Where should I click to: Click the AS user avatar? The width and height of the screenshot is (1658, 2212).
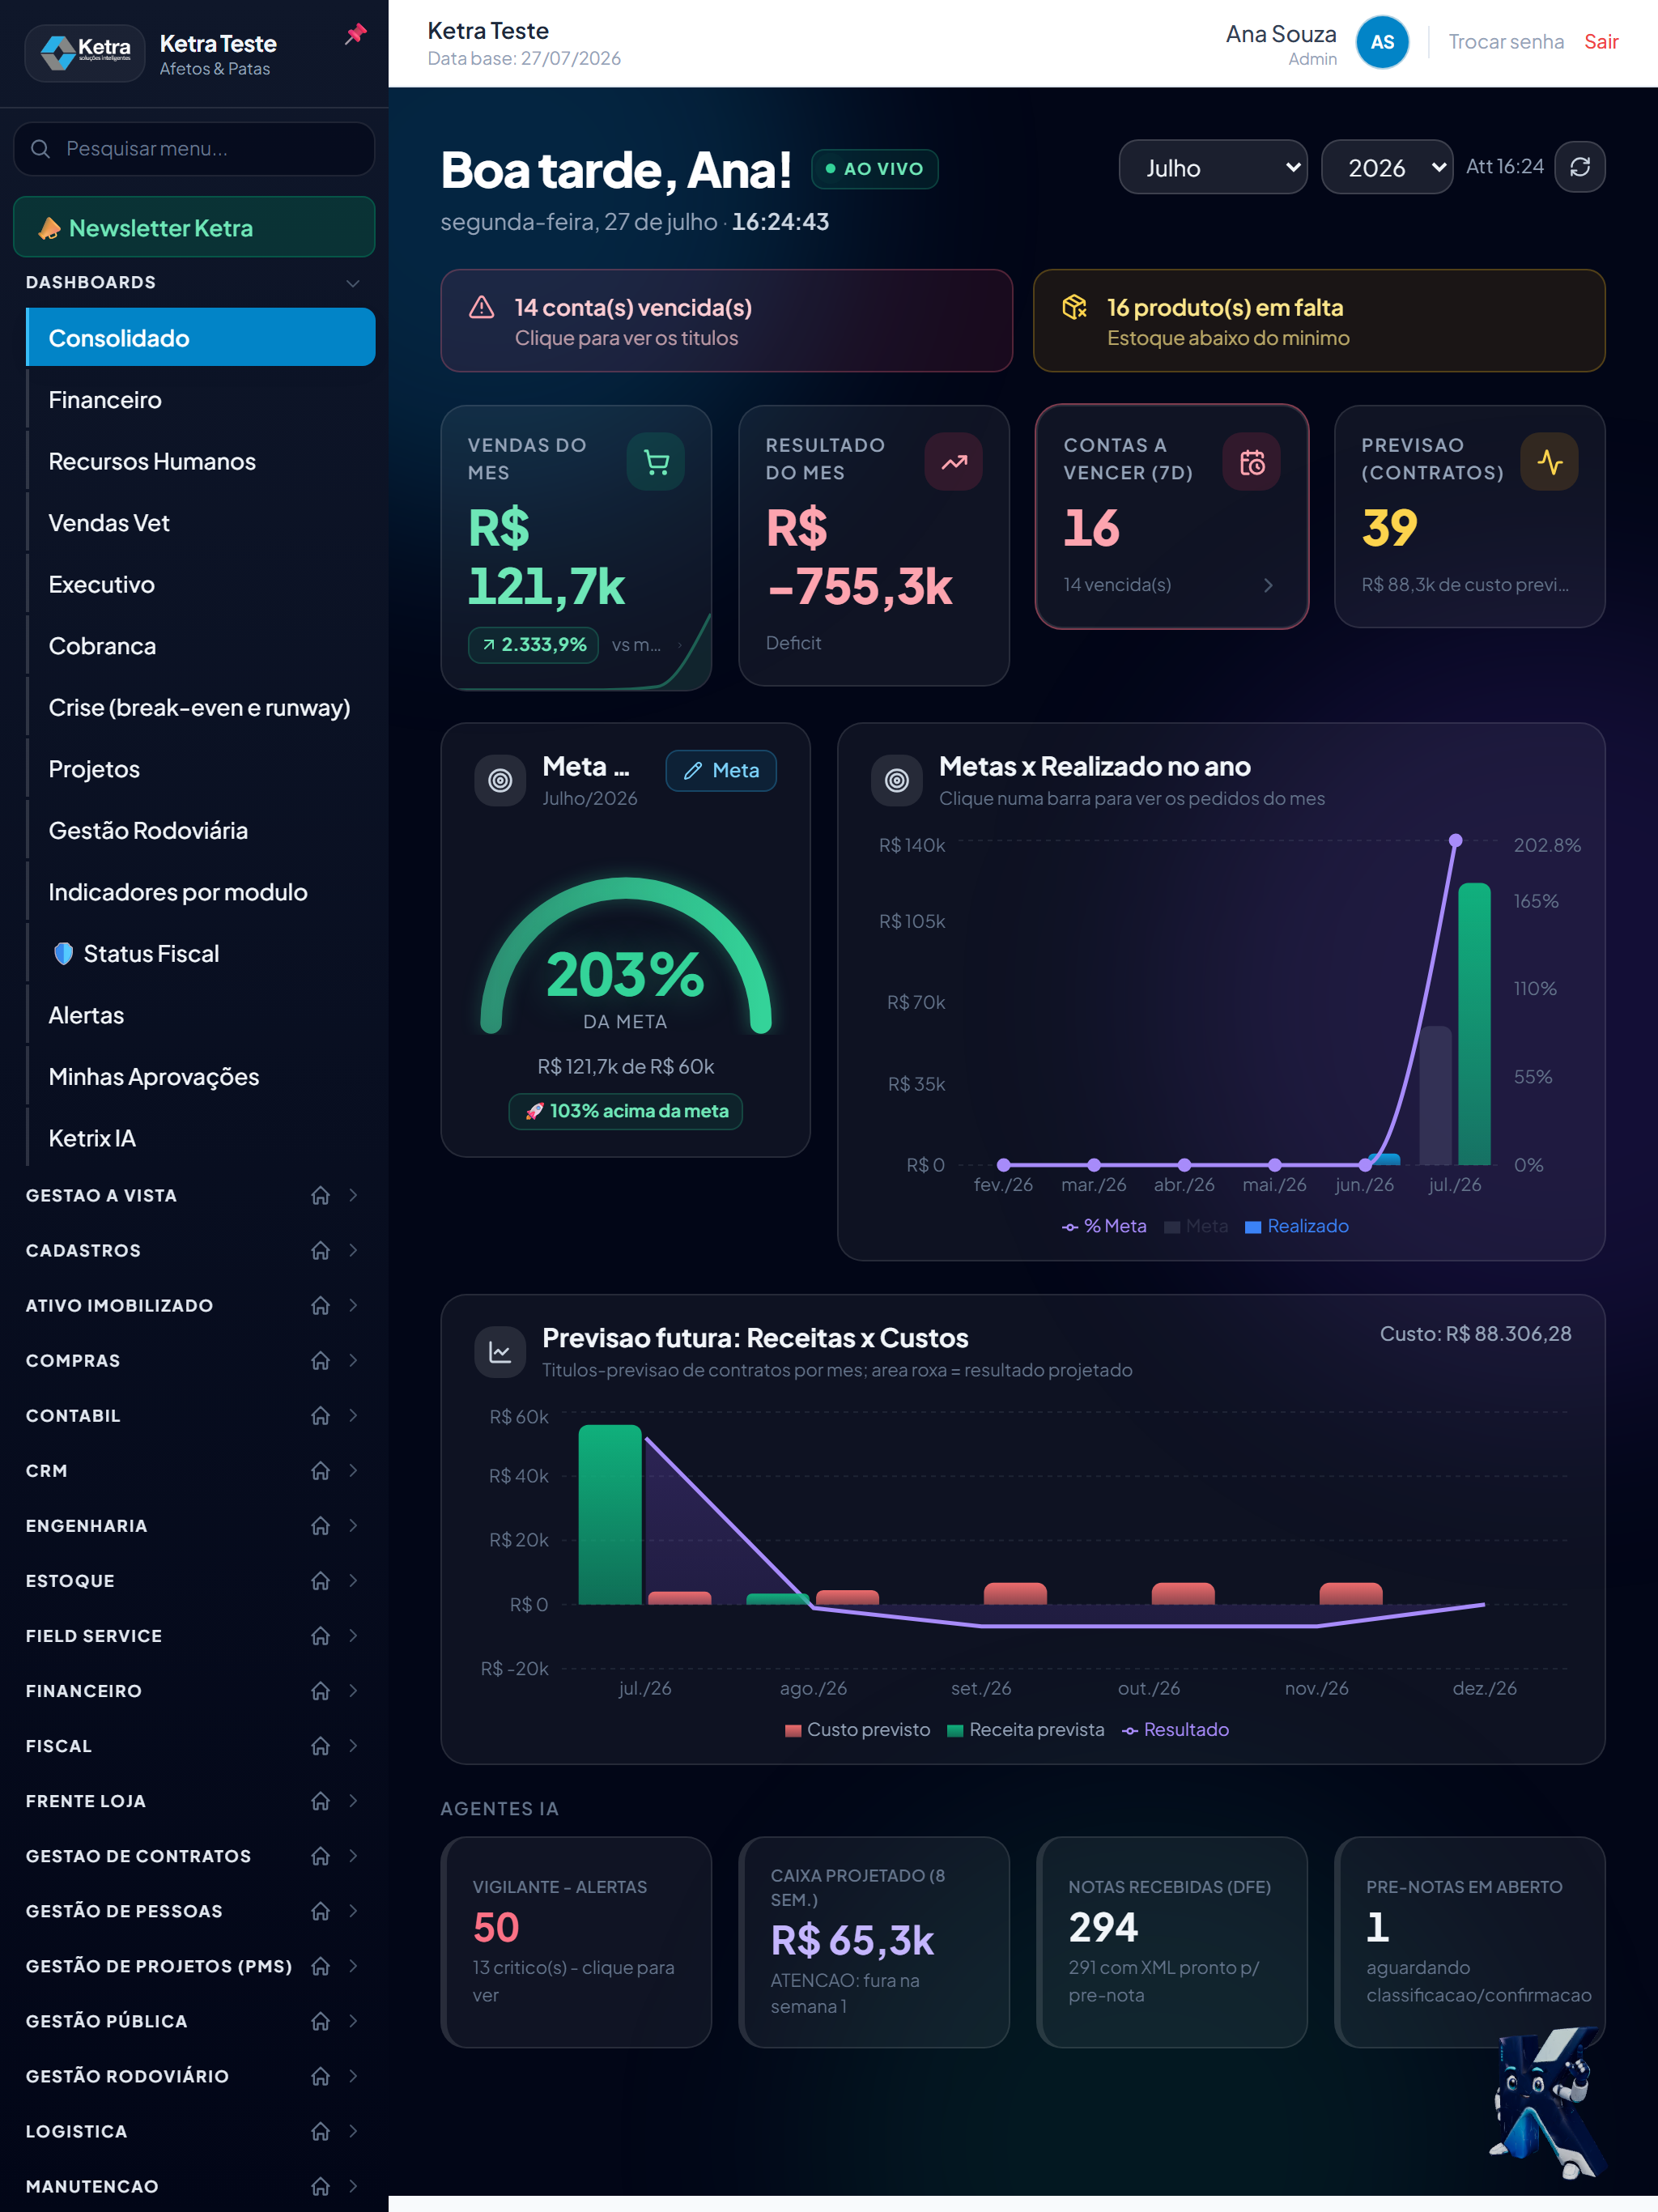(x=1382, y=42)
